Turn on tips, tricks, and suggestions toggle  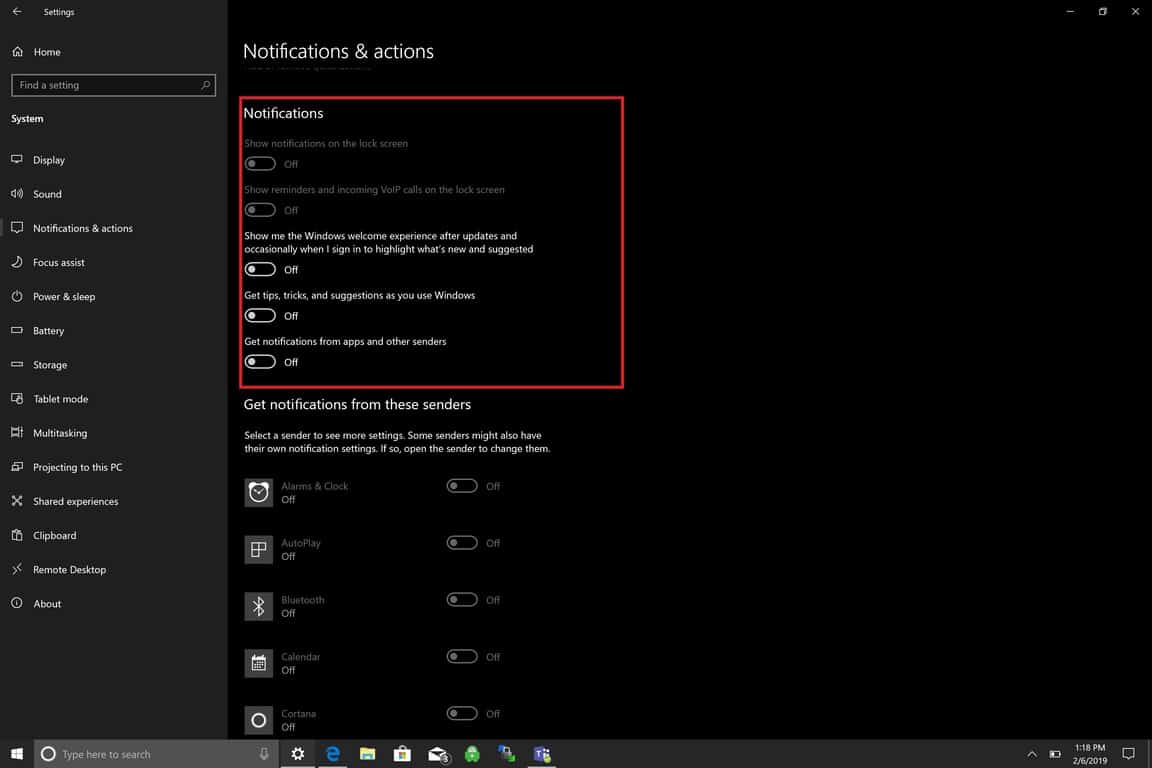click(x=260, y=316)
